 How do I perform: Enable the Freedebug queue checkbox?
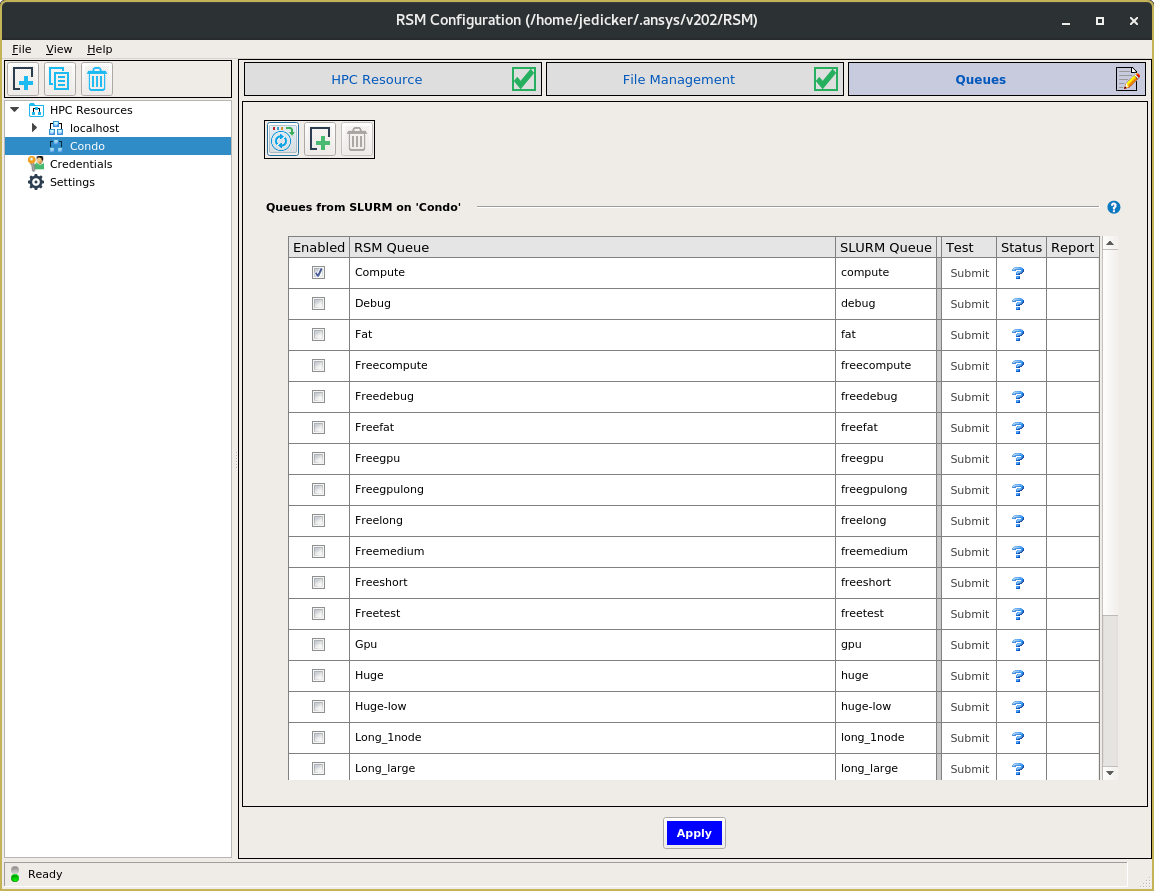[x=318, y=396]
